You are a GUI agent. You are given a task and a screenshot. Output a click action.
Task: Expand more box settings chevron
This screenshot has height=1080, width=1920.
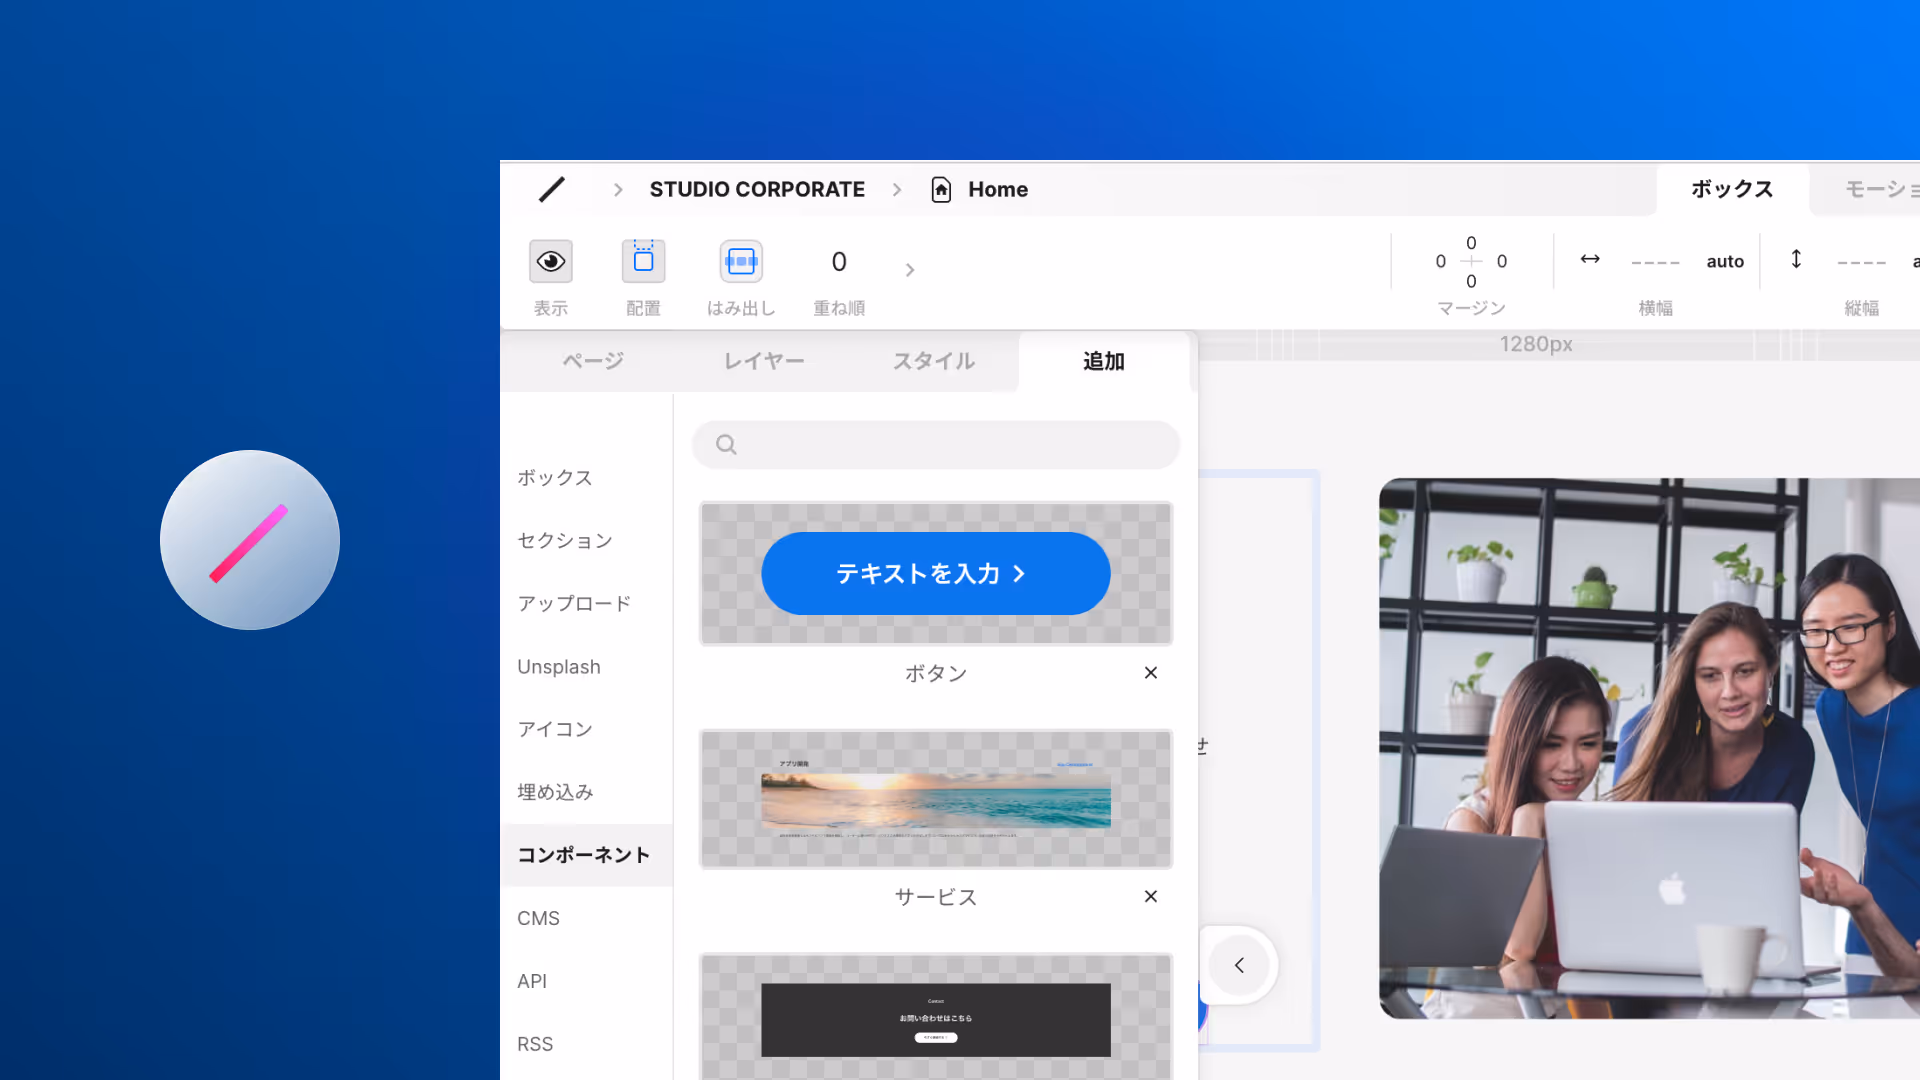pyautogui.click(x=909, y=270)
